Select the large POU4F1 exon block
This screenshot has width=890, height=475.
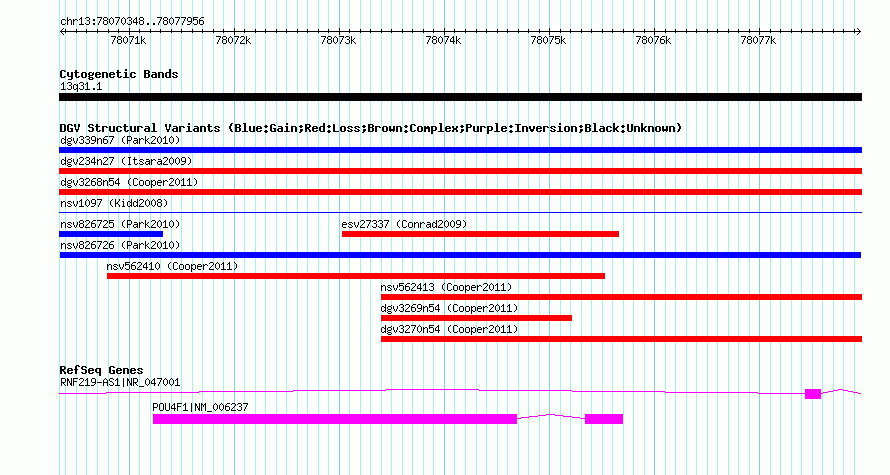coord(335,419)
